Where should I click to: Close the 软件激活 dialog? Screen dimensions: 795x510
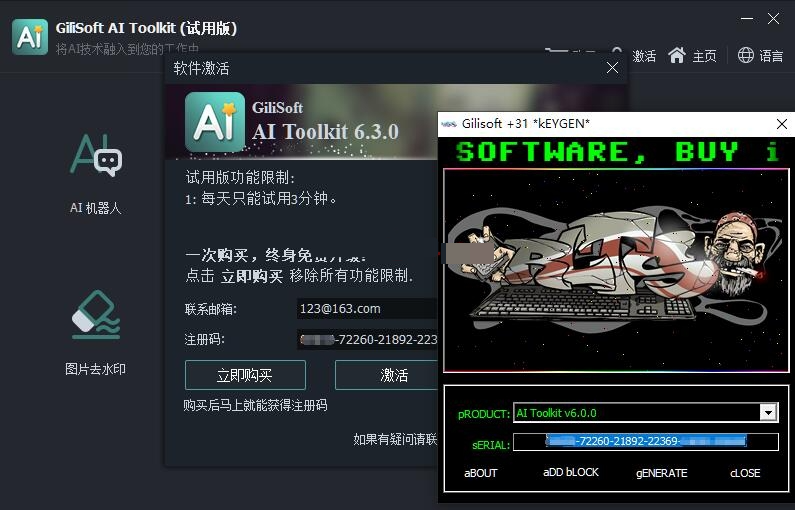click(612, 67)
